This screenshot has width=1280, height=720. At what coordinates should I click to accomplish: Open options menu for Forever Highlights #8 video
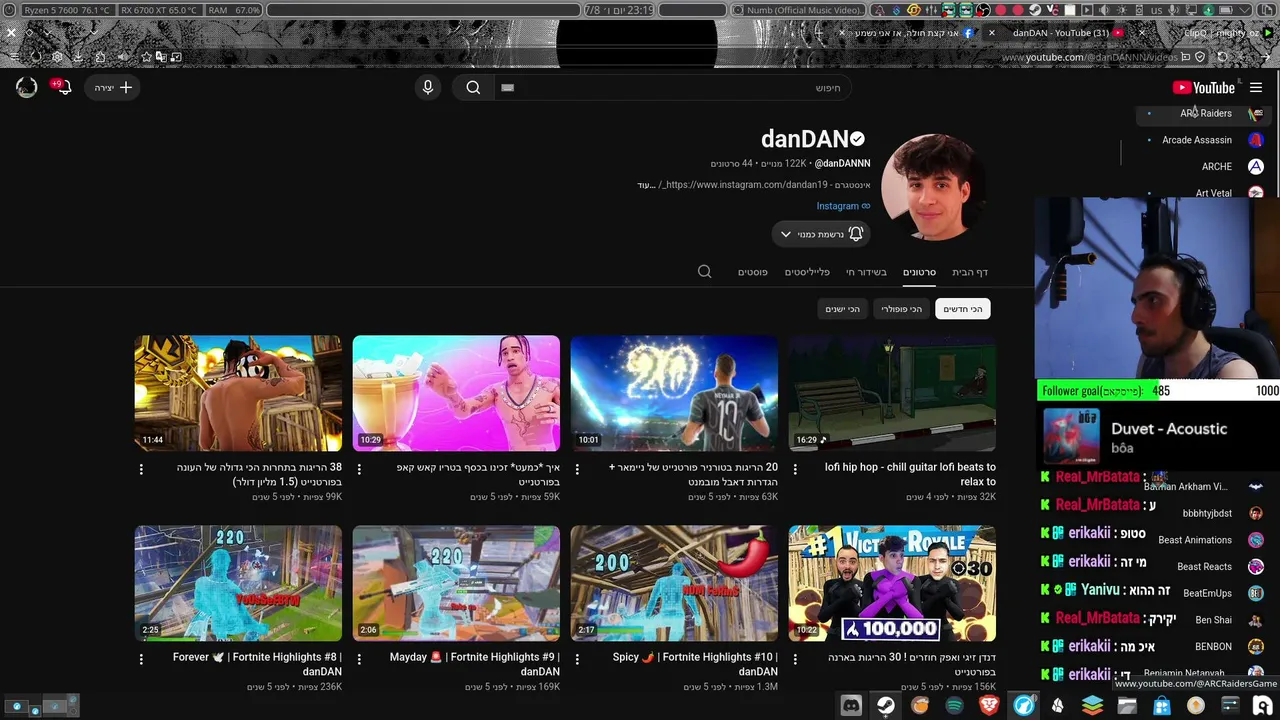coord(141,659)
